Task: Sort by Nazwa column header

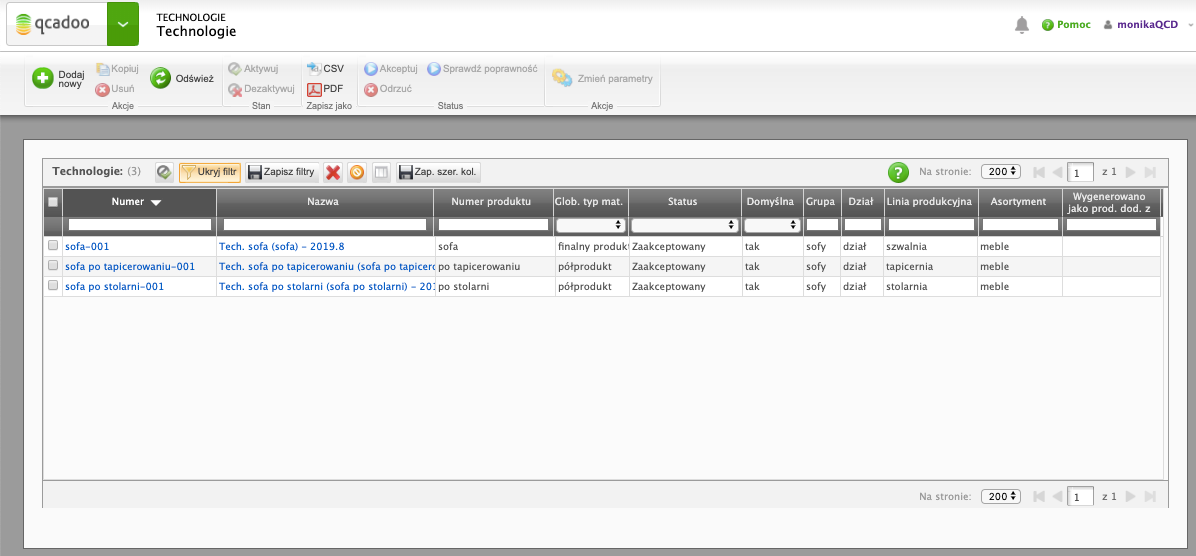Action: (325, 202)
